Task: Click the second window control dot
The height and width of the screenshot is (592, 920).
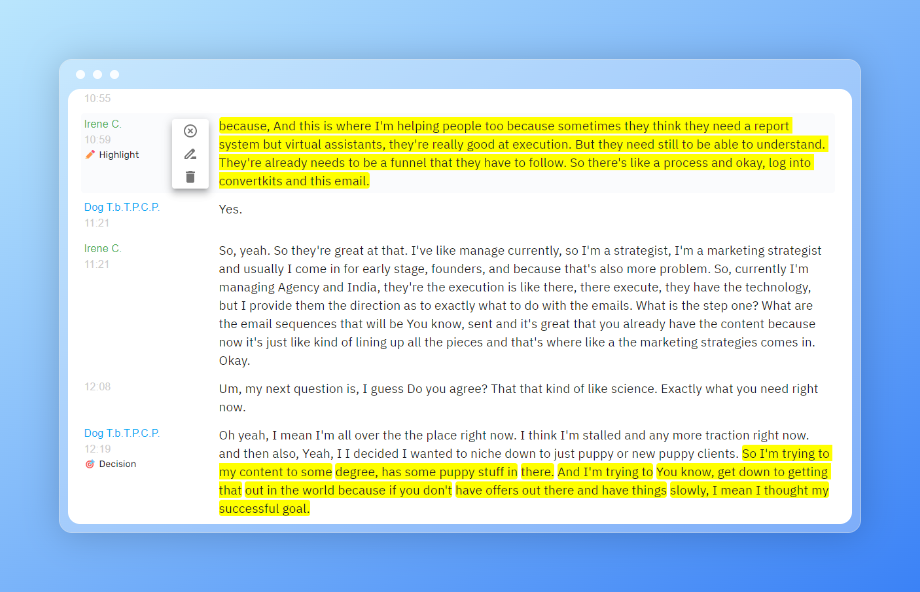Action: 97,75
